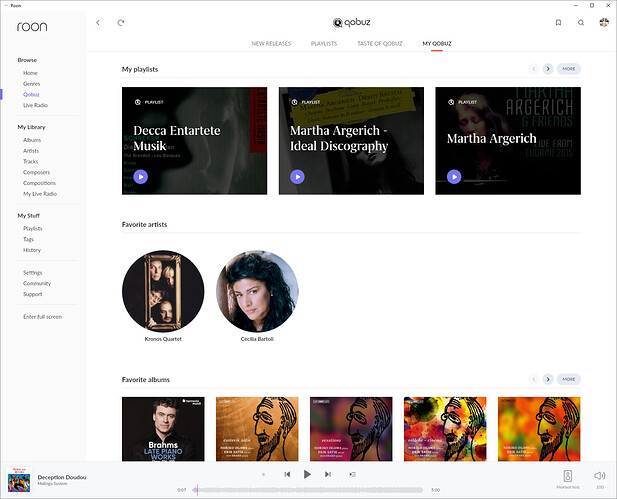Open Settings from the sidebar
The width and height of the screenshot is (617, 499).
(x=33, y=273)
